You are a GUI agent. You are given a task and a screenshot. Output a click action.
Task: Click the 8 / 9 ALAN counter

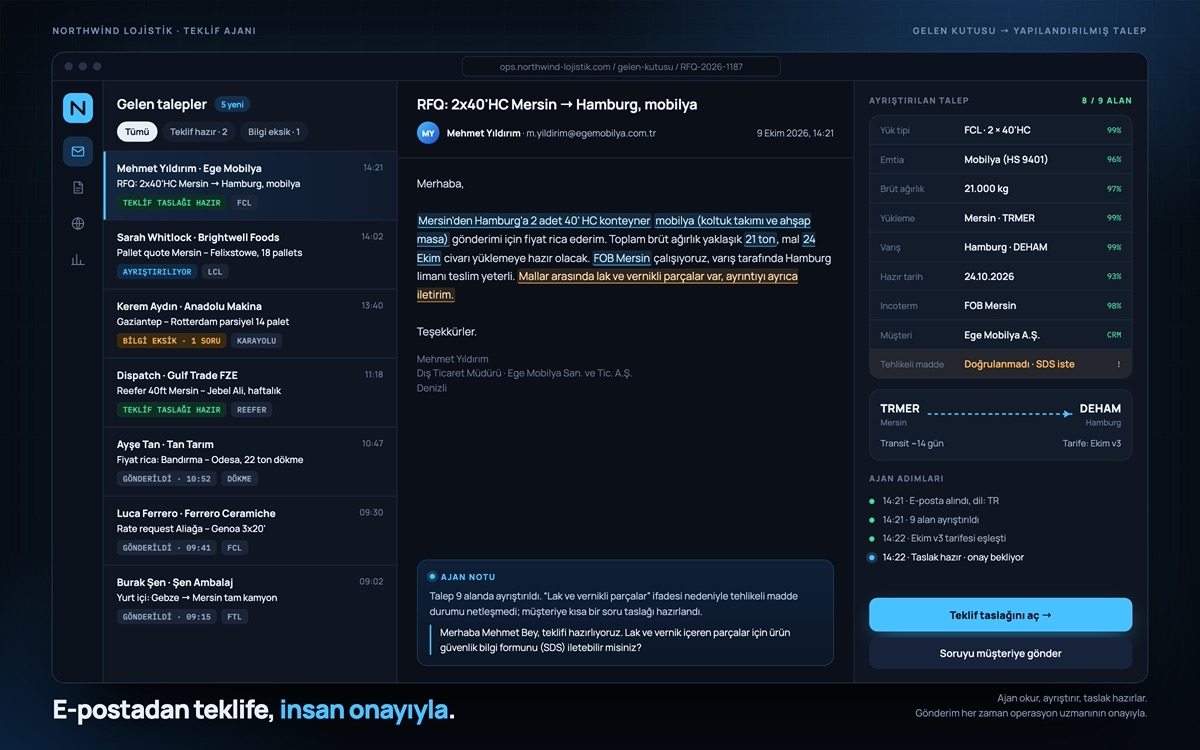pyautogui.click(x=1106, y=101)
